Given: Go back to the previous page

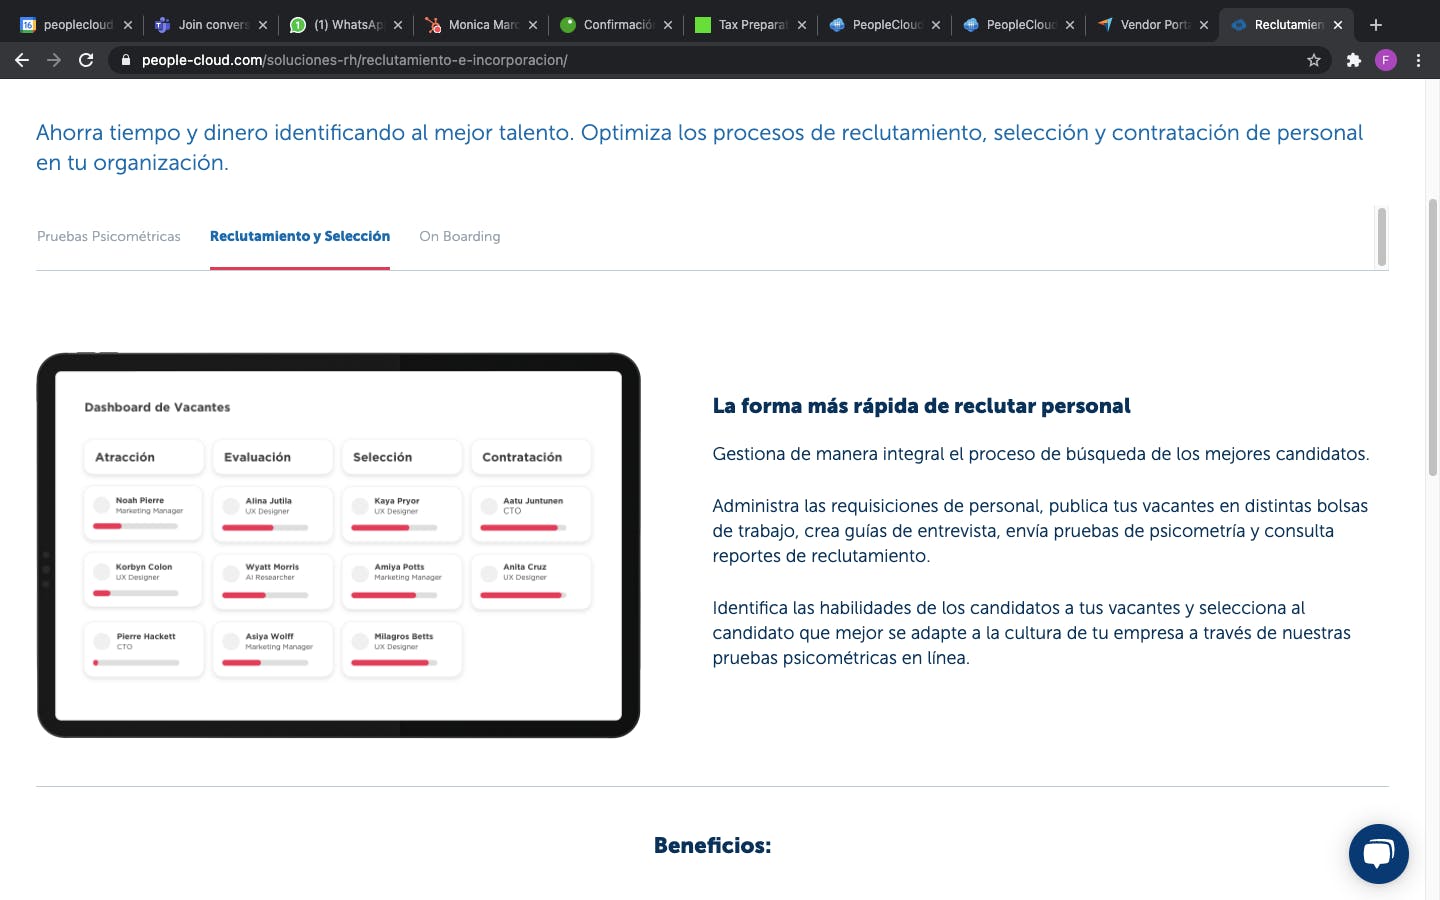Looking at the screenshot, I should click(22, 60).
